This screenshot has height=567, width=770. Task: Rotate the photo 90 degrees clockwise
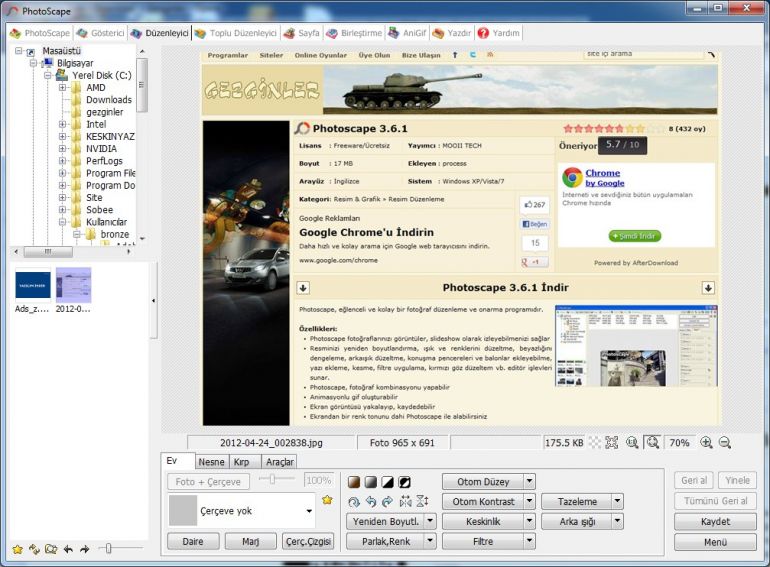[387, 502]
